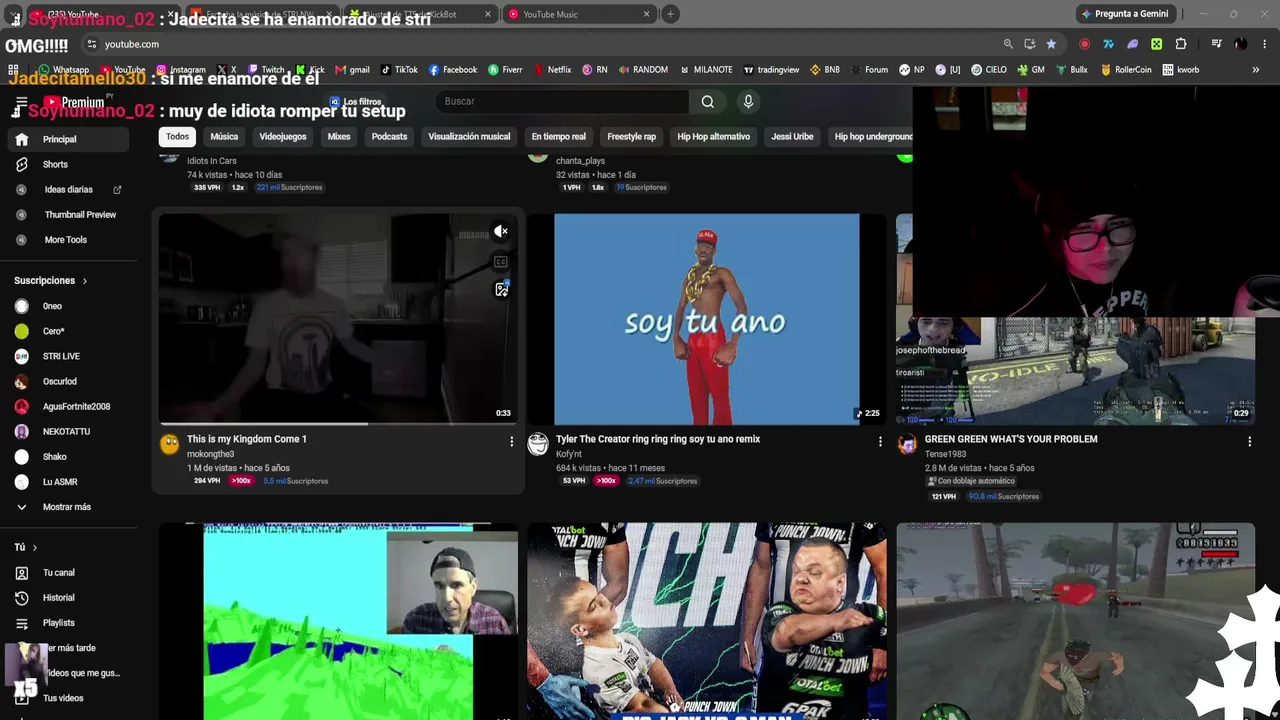
Task: Bookmark this page with the star icon
Action: [1051, 44]
